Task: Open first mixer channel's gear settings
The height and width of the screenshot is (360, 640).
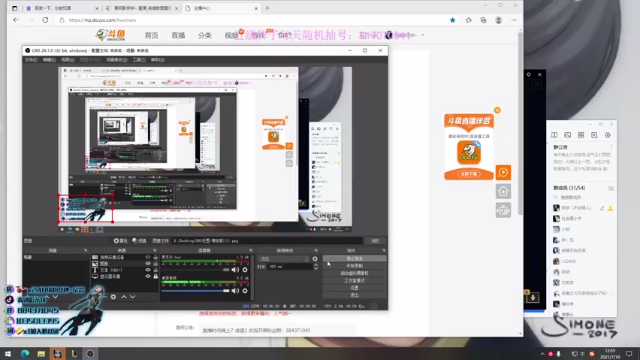Action: 245,270
